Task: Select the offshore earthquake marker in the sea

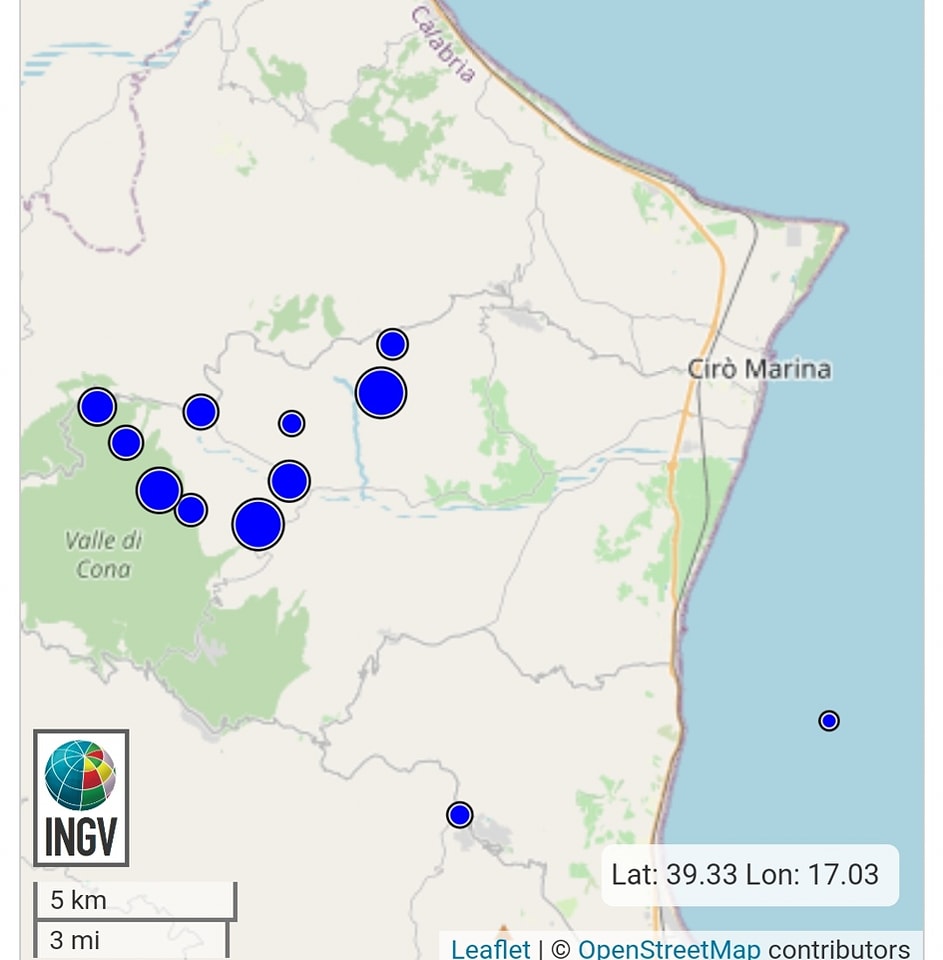Action: [828, 721]
